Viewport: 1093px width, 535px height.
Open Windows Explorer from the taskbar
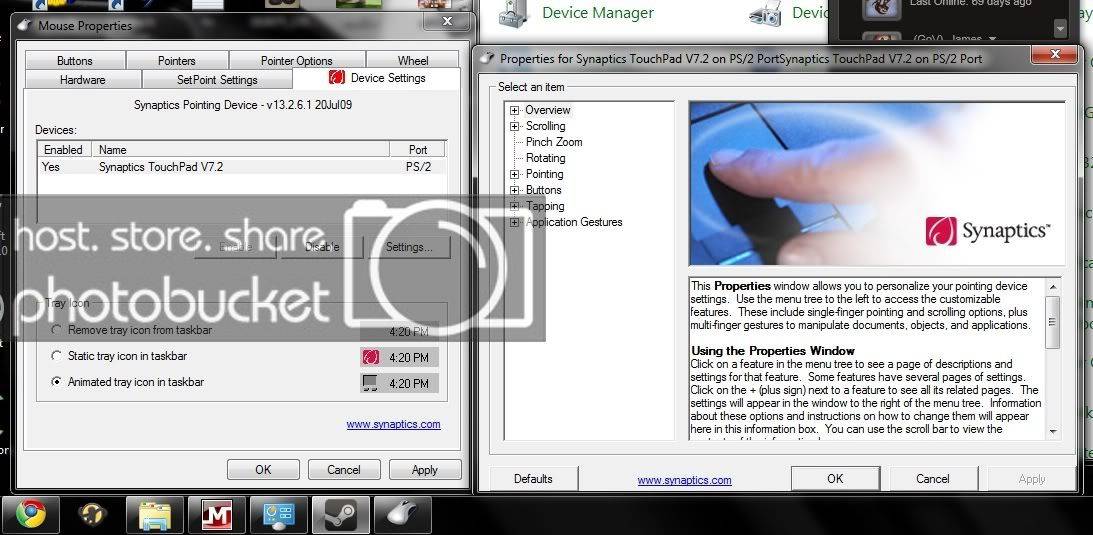tap(155, 515)
